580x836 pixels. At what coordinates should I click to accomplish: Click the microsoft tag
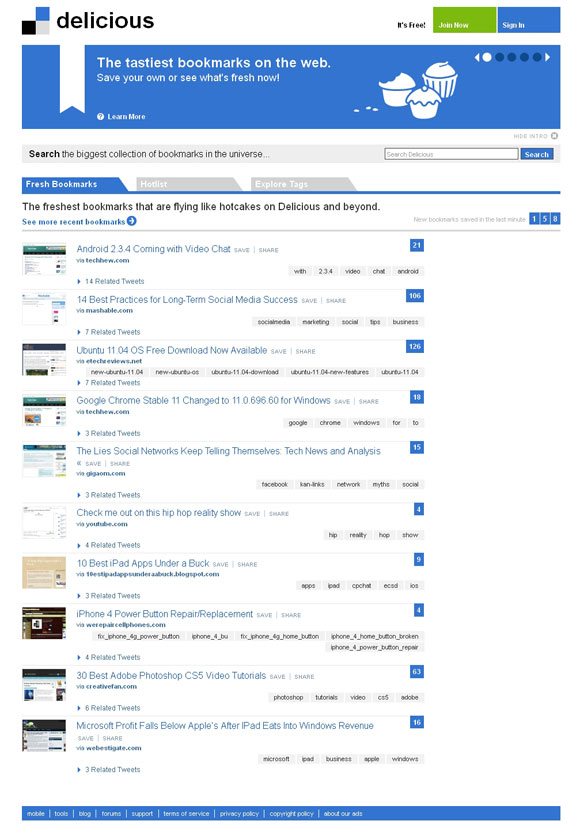[x=276, y=759]
